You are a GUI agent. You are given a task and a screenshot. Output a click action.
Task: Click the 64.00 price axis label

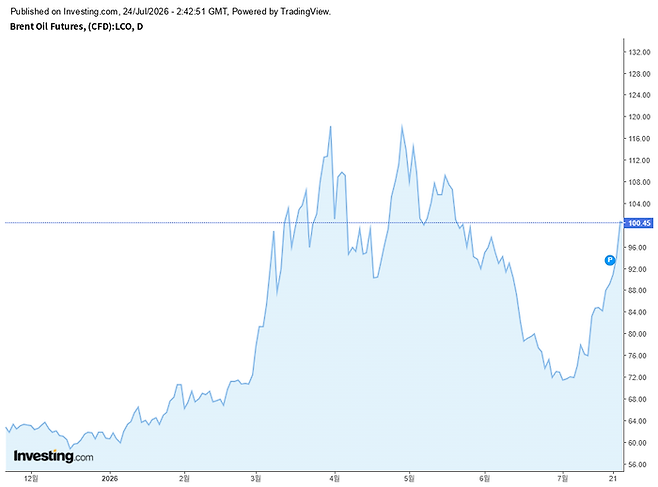coord(639,421)
